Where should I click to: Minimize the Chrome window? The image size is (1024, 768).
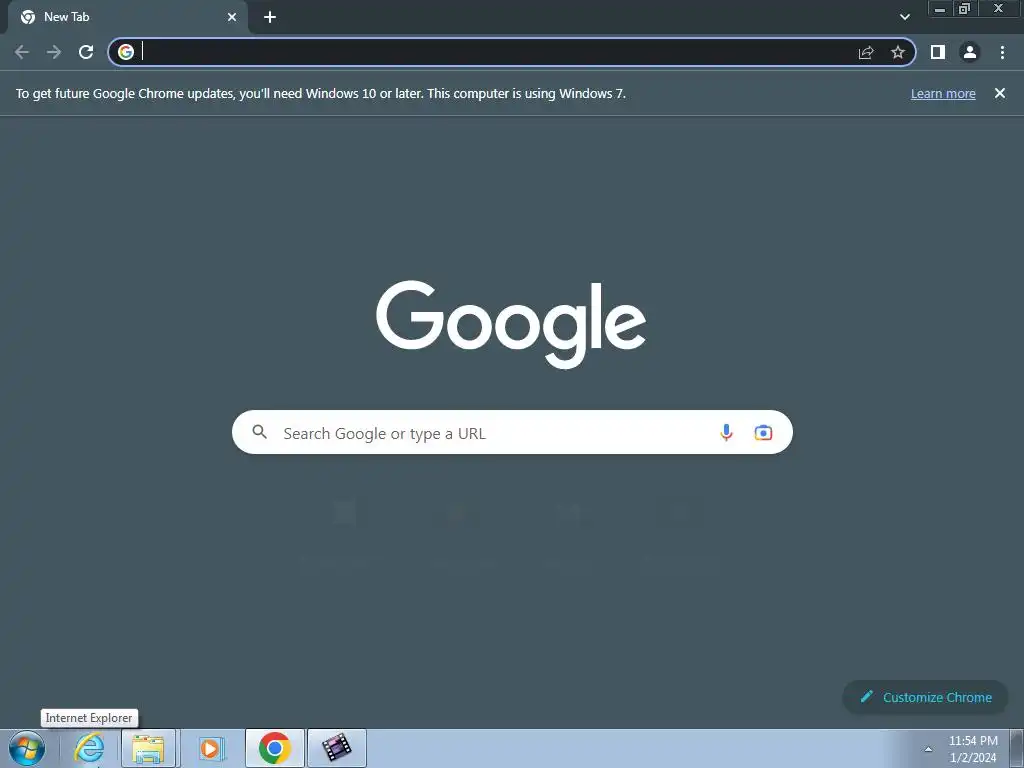pos(940,9)
